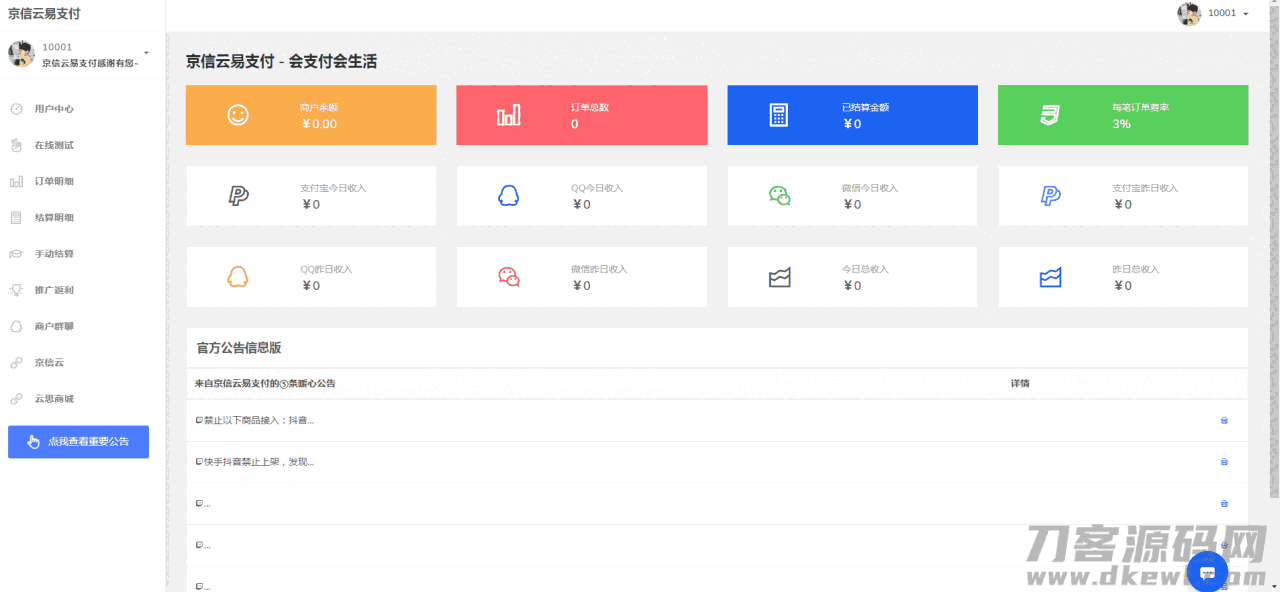The width and height of the screenshot is (1280, 592).
Task: Click the blue QQ penguin icon for QQ今日收入
Action: click(508, 196)
